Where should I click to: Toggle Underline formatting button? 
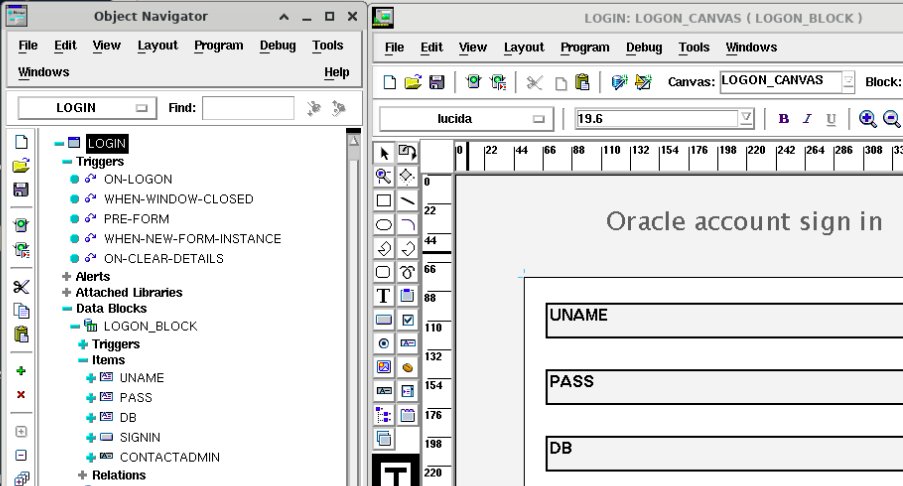831,119
